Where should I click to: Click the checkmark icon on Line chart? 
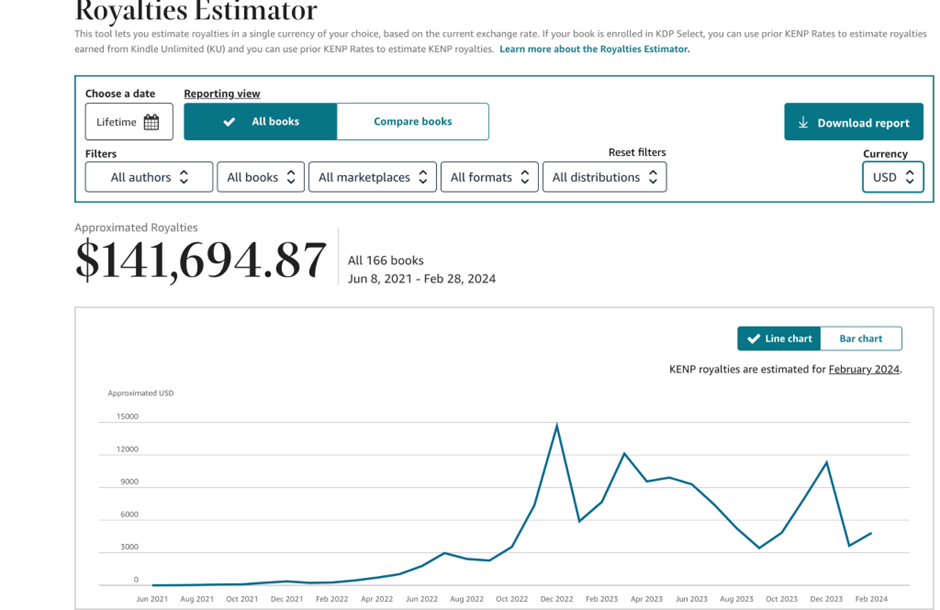[x=754, y=339]
